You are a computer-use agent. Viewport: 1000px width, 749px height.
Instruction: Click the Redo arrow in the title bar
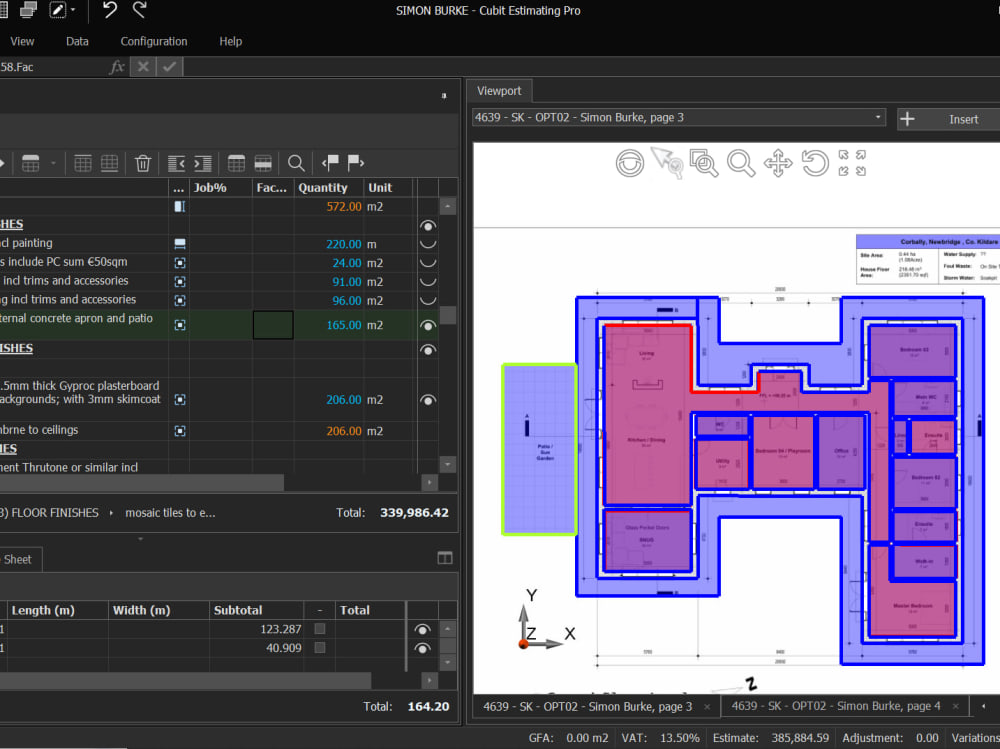click(140, 10)
